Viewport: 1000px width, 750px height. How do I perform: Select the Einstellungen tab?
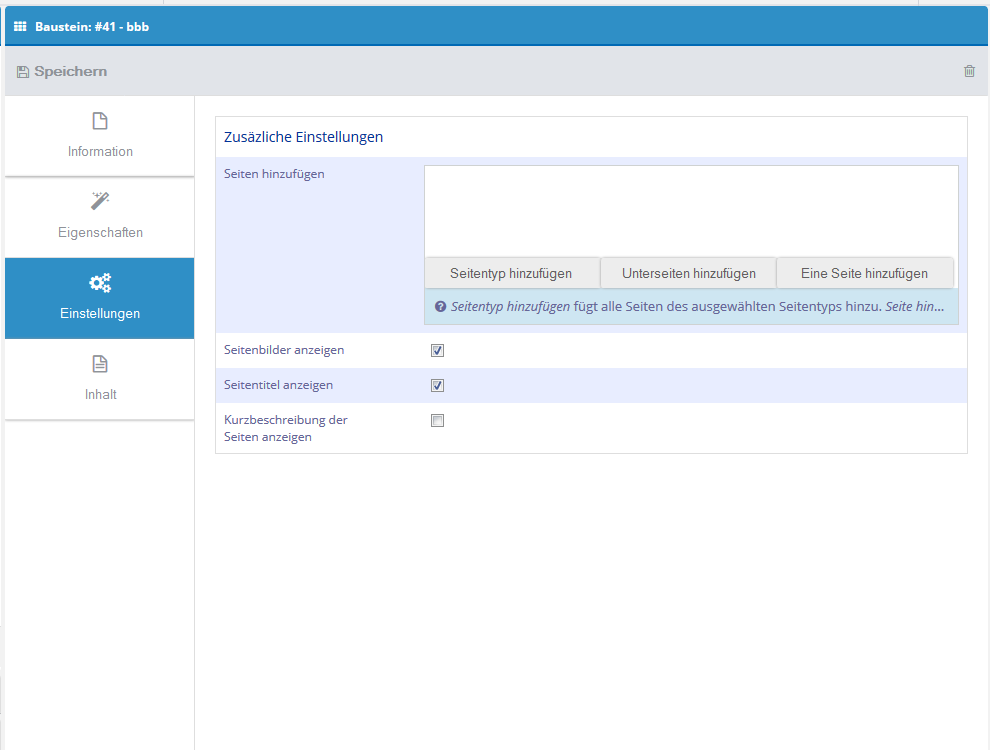[99, 298]
